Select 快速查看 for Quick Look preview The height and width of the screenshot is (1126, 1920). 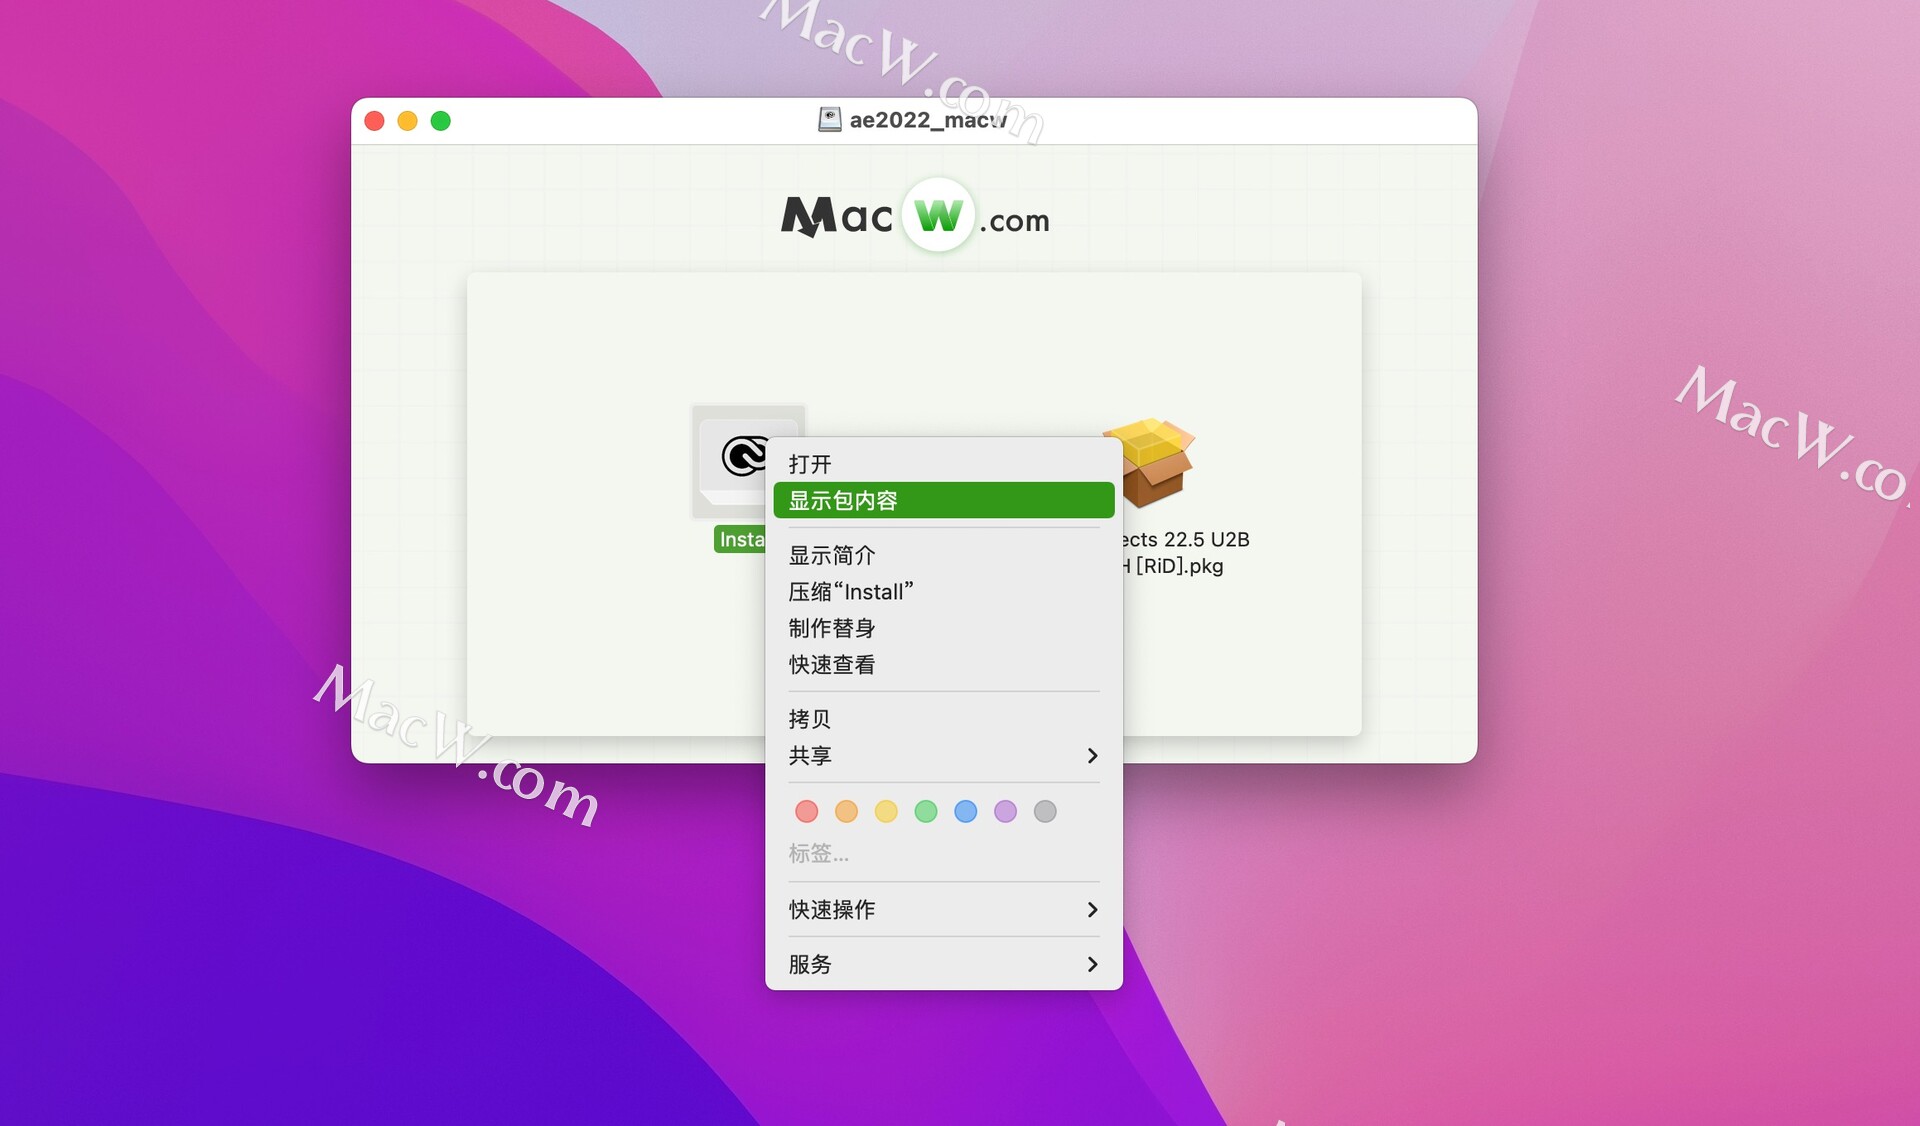coord(831,663)
